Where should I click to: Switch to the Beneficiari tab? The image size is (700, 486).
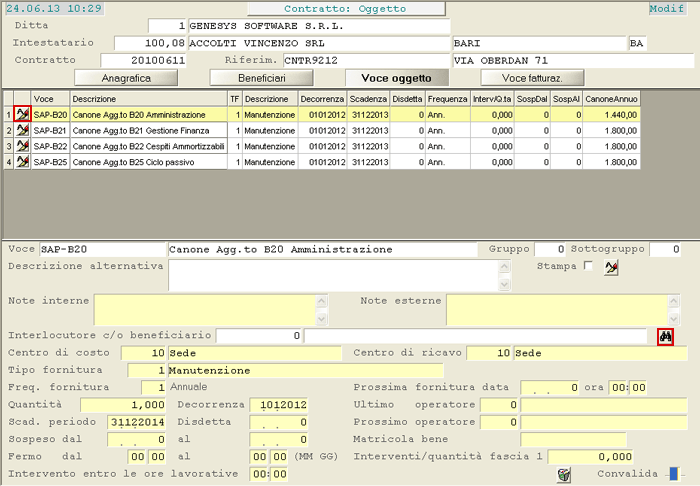262,78
